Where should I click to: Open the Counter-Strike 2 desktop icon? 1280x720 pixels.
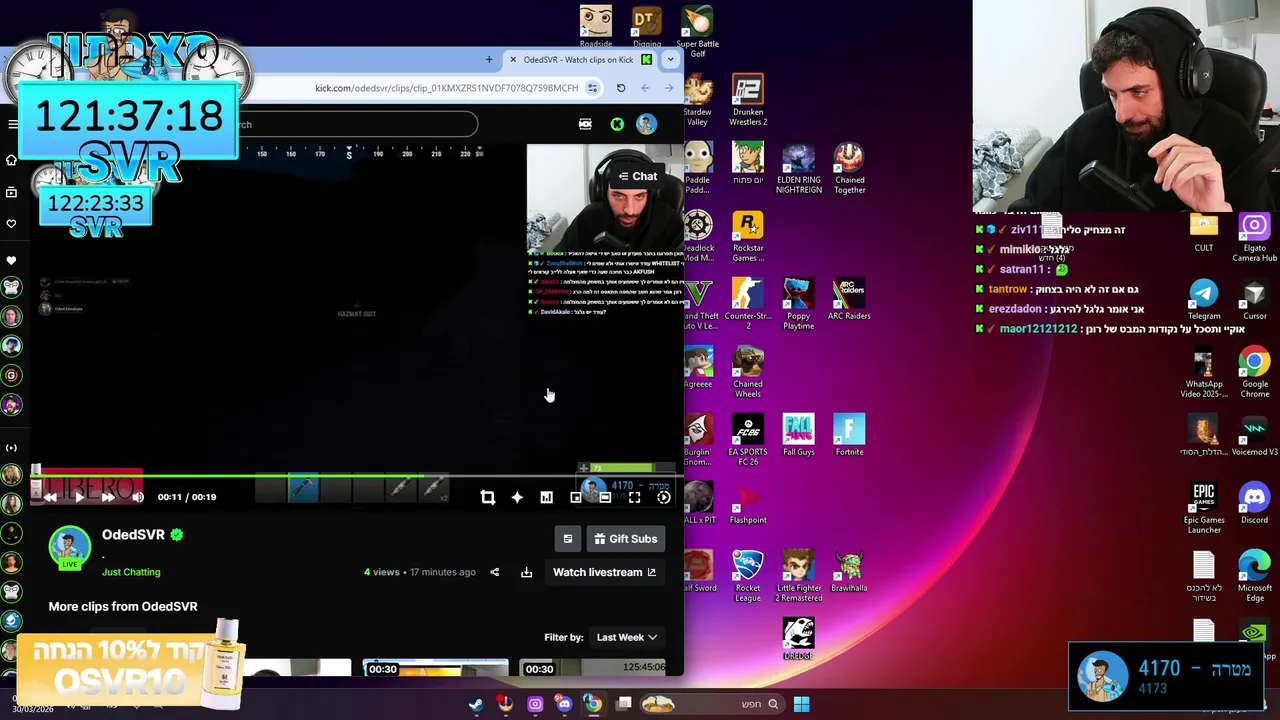pyautogui.click(x=748, y=304)
